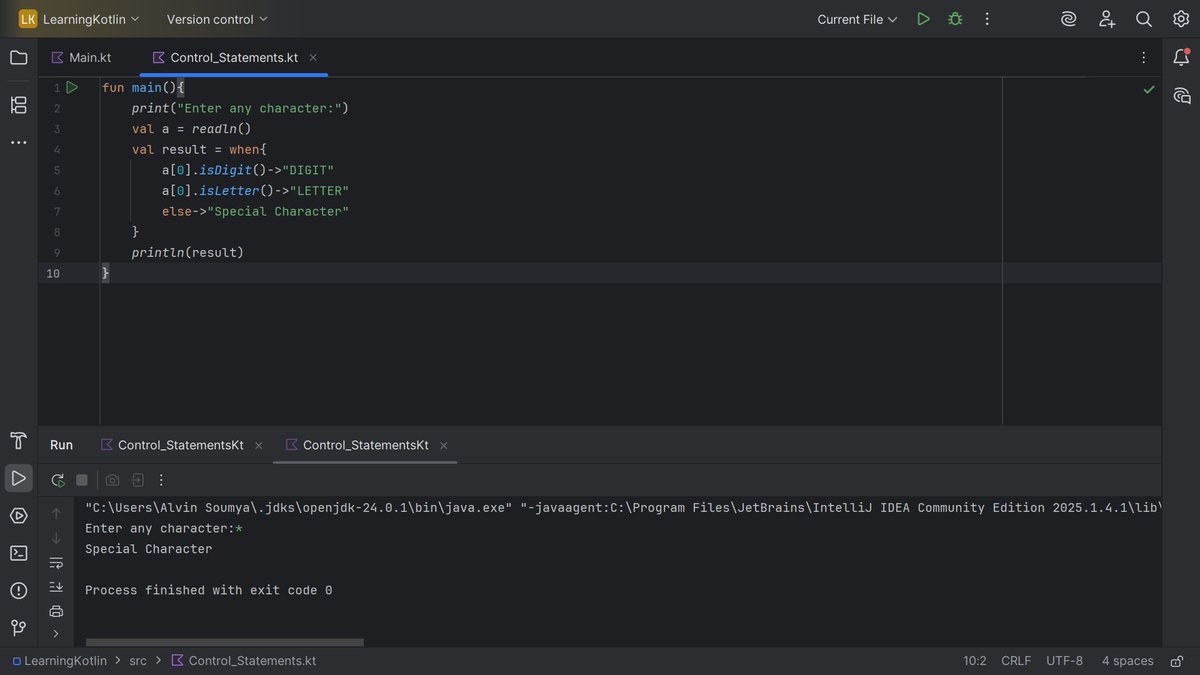Open the CRLF line separator selector

[1016, 661]
